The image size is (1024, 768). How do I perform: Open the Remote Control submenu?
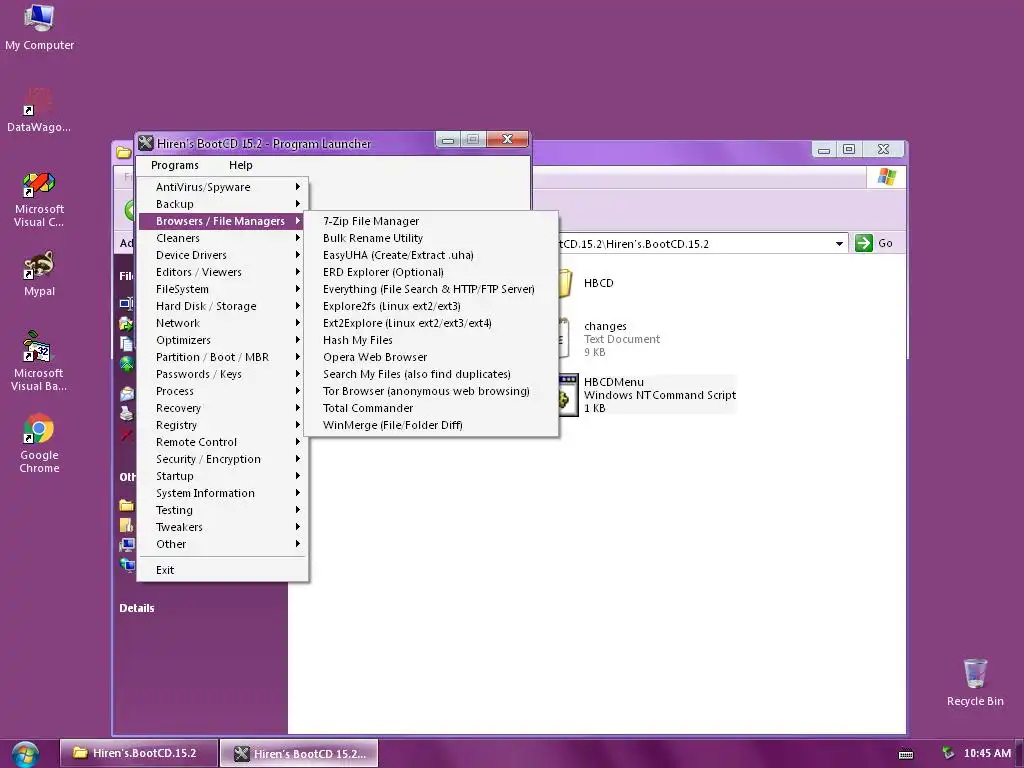click(222, 441)
